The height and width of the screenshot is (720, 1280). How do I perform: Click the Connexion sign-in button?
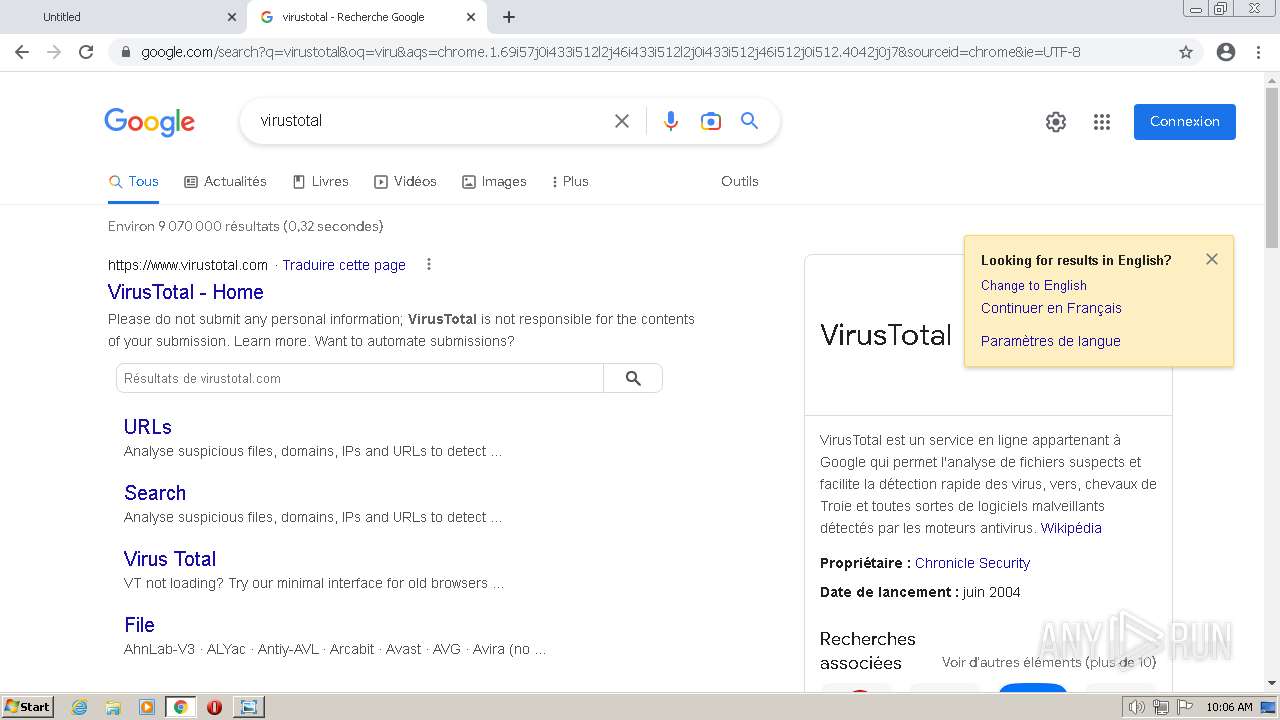1185,122
